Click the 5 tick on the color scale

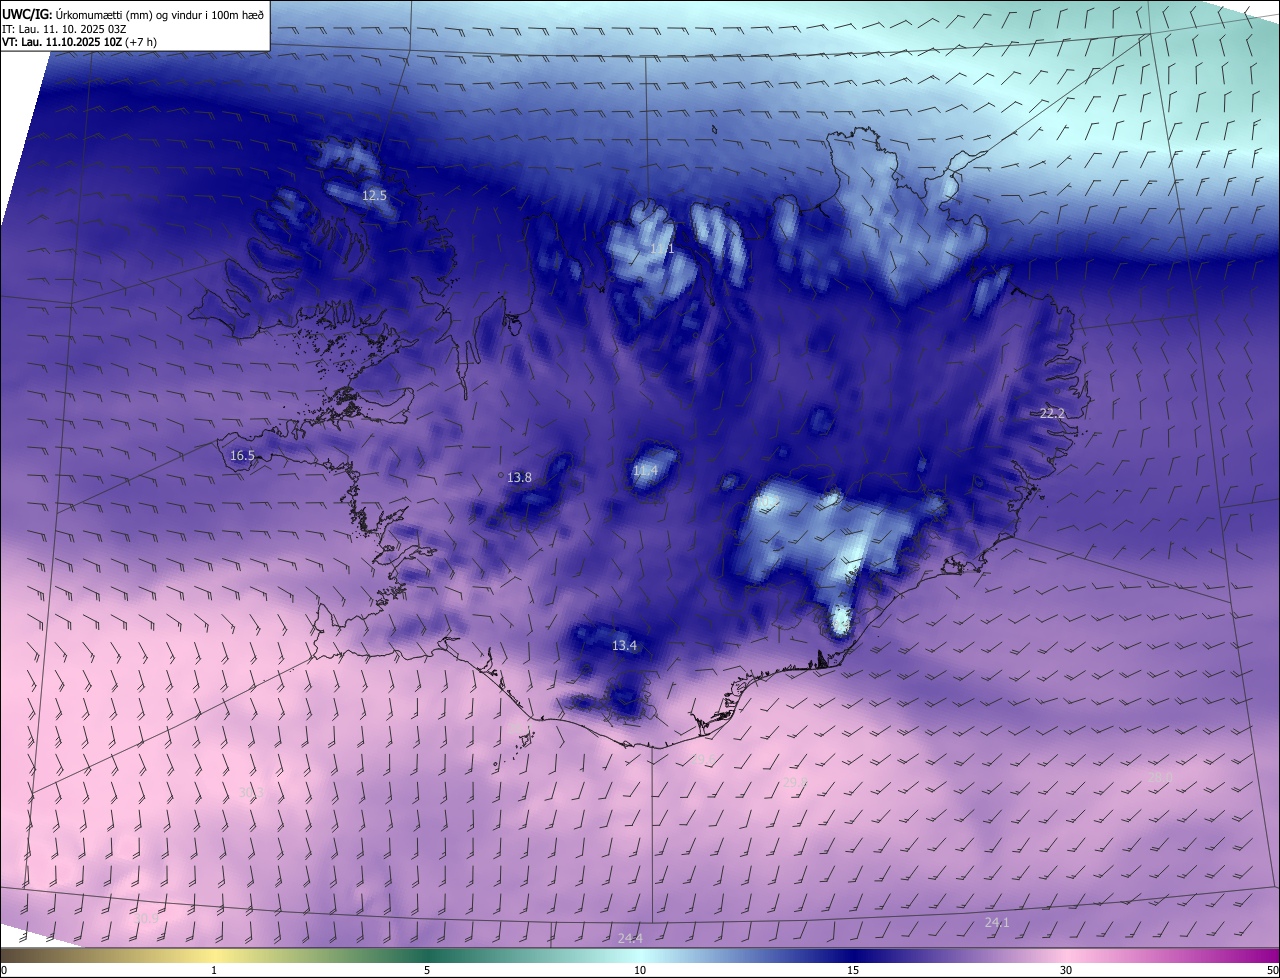point(427,970)
